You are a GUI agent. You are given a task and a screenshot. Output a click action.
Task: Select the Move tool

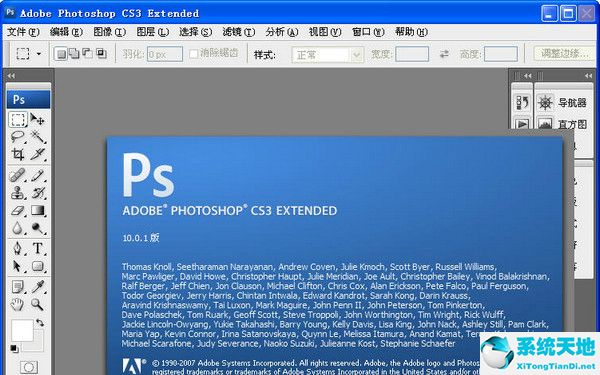point(38,119)
